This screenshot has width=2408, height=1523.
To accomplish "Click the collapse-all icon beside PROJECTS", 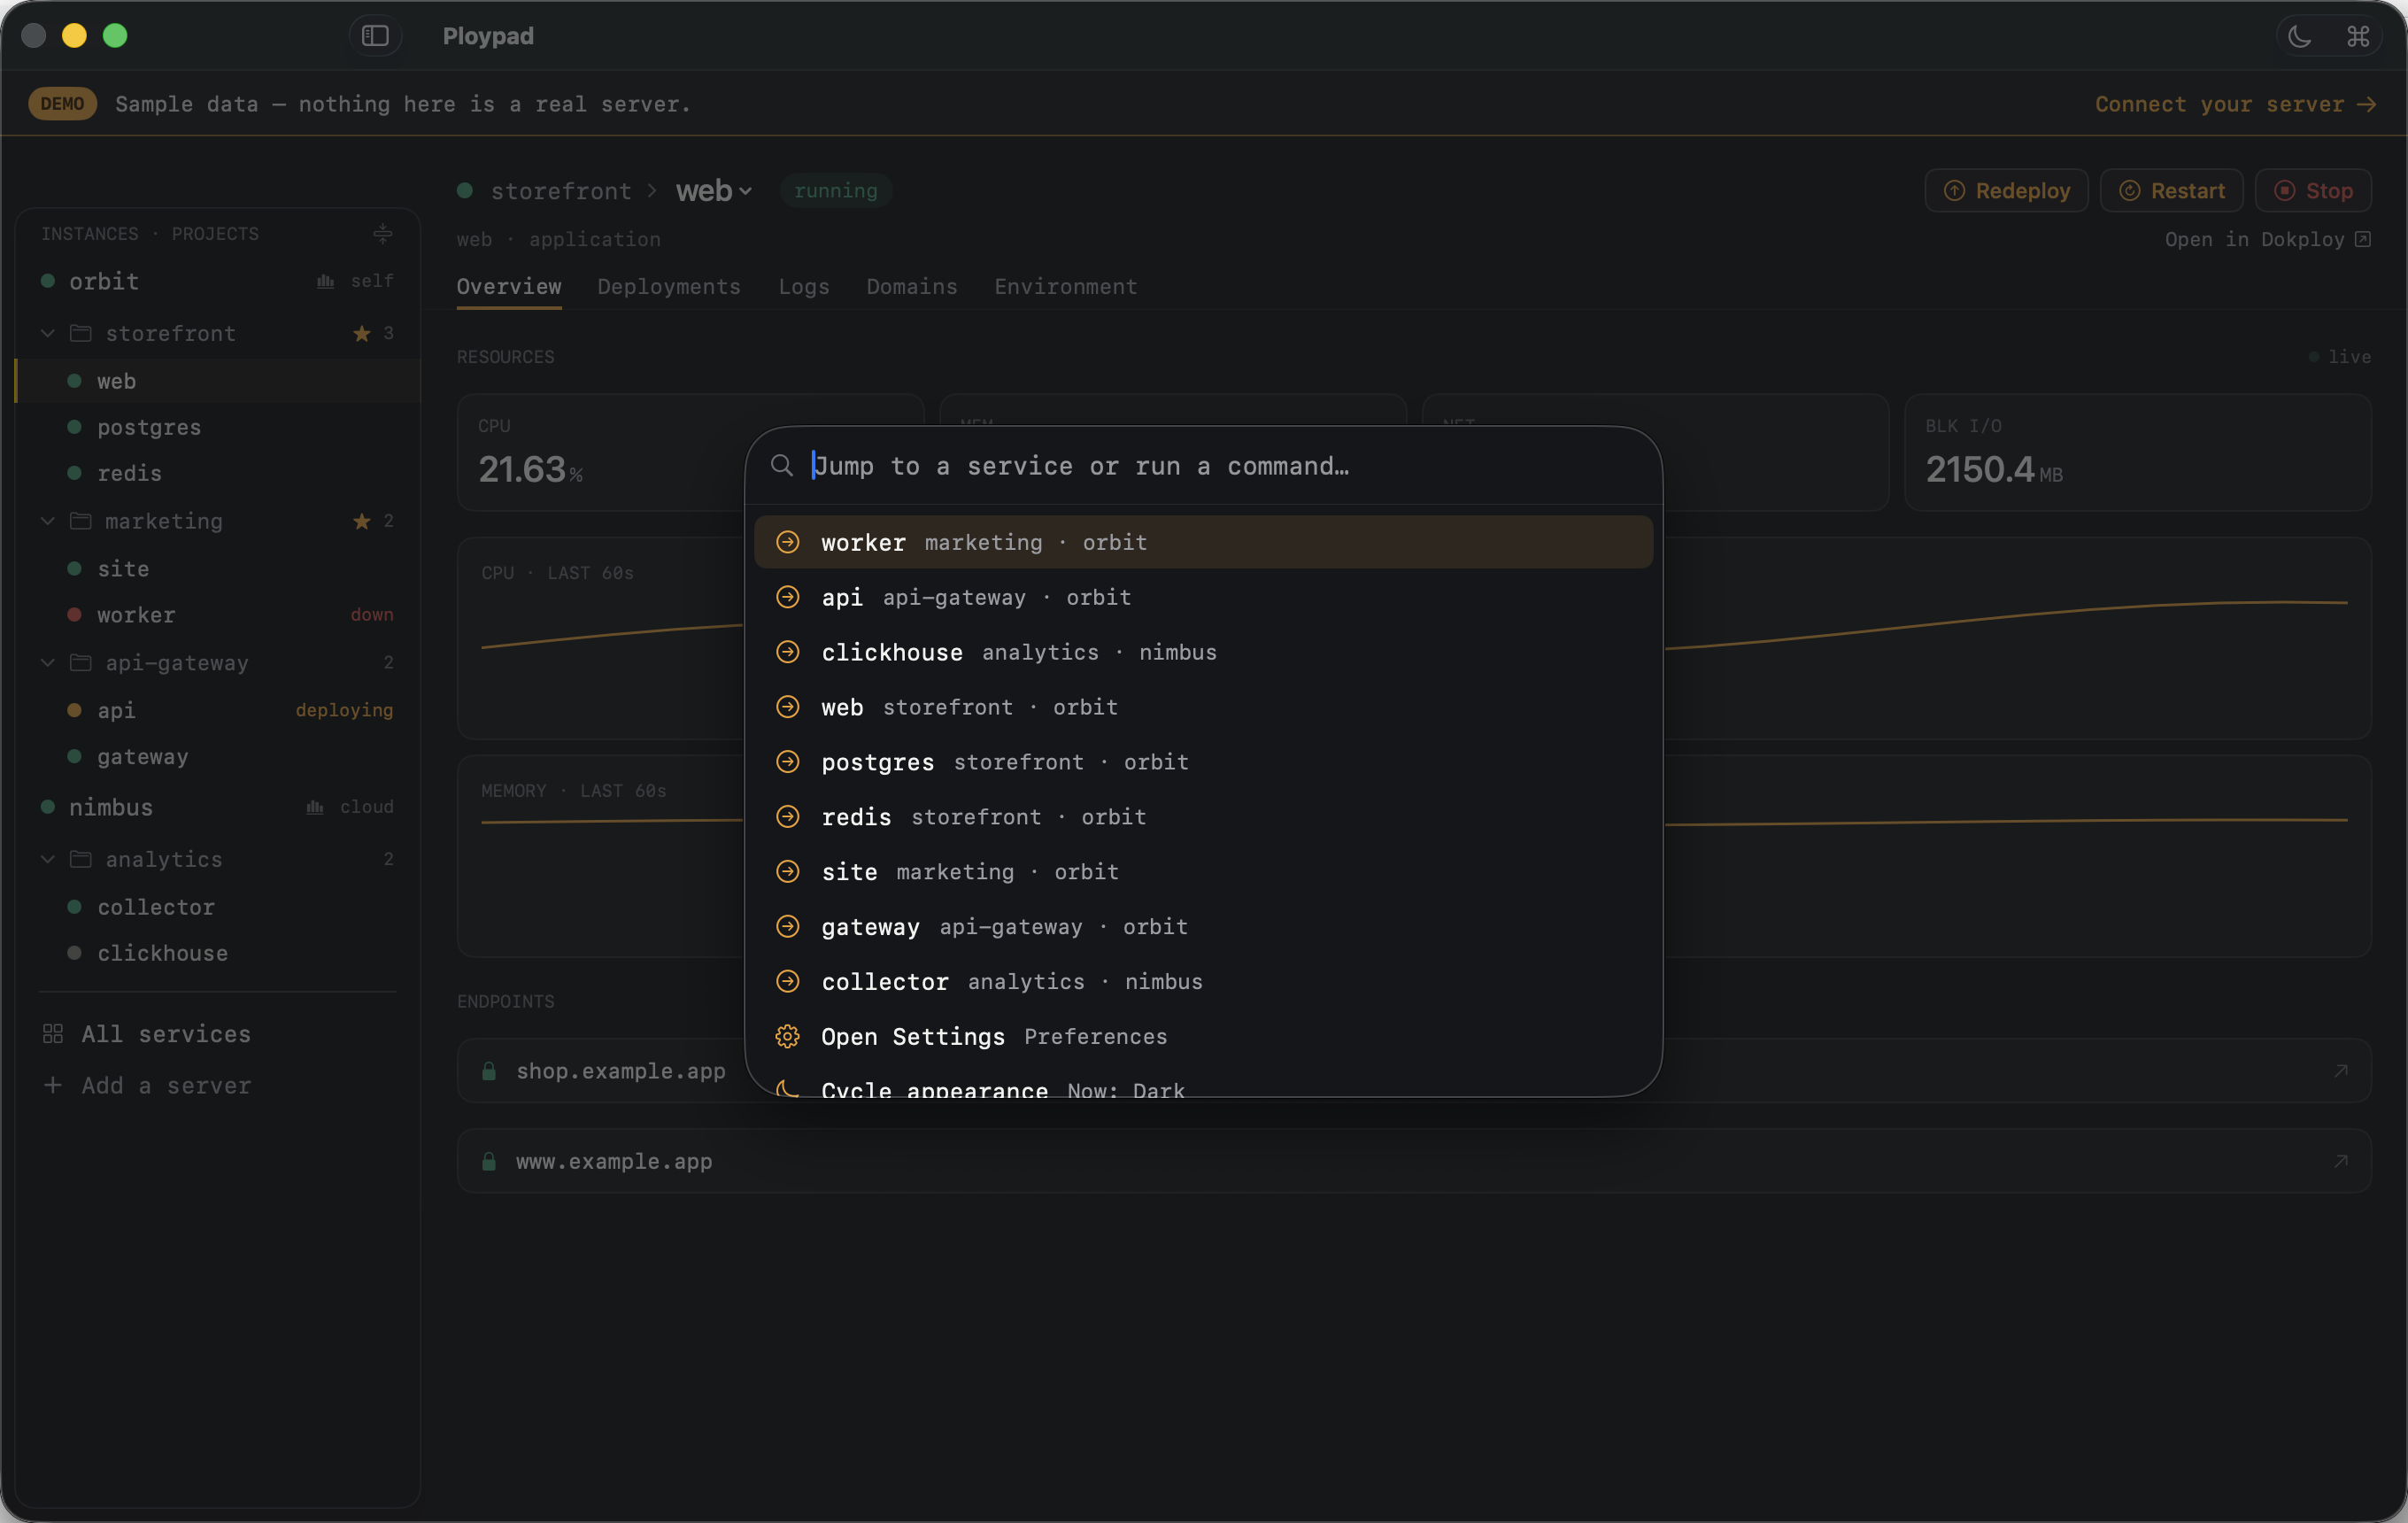I will [383, 233].
